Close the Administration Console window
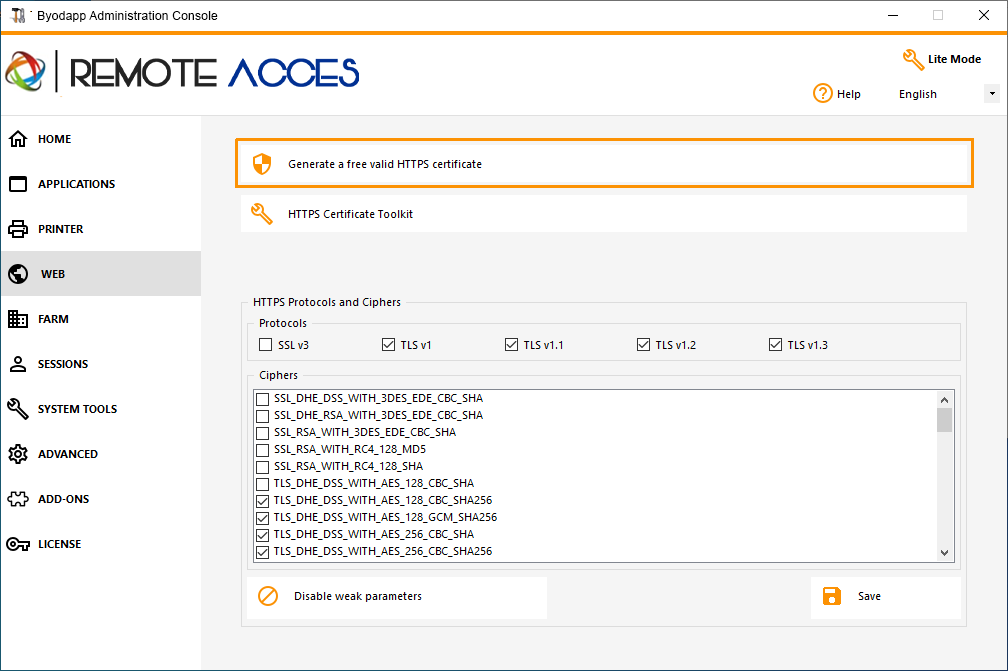Image resolution: width=1008 pixels, height=671 pixels. pos(984,15)
